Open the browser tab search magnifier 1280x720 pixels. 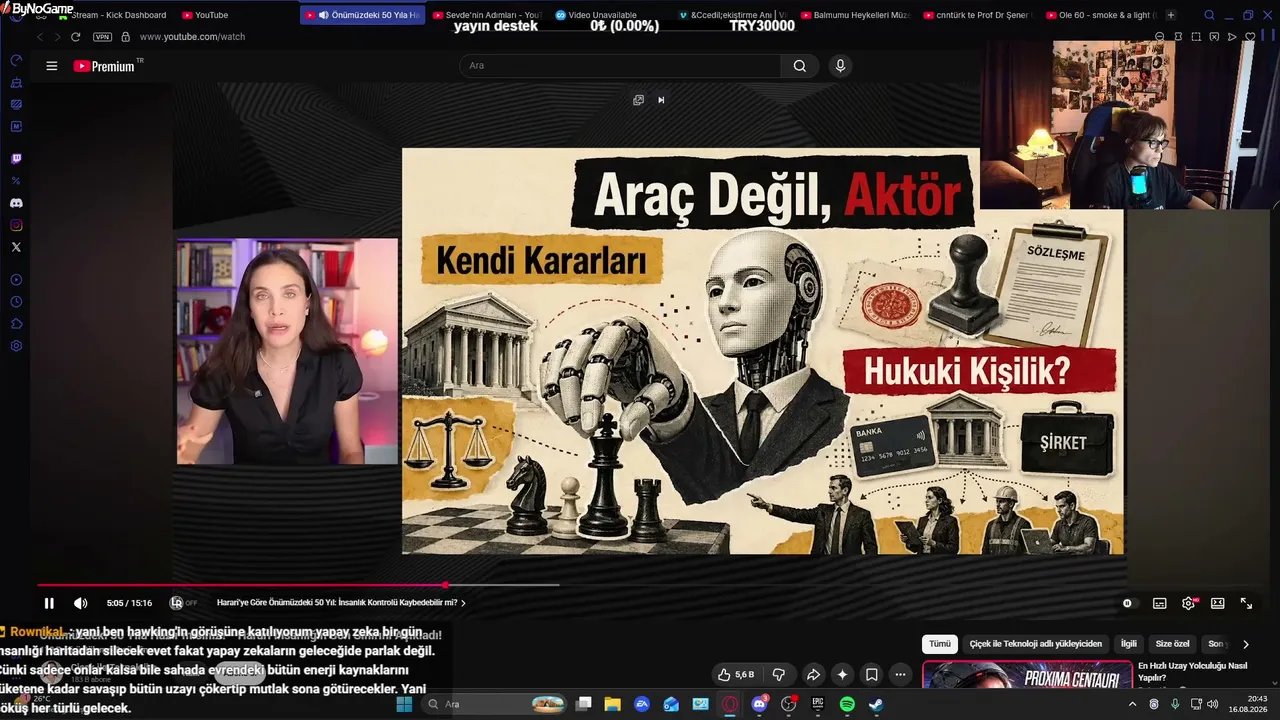click(1209, 15)
